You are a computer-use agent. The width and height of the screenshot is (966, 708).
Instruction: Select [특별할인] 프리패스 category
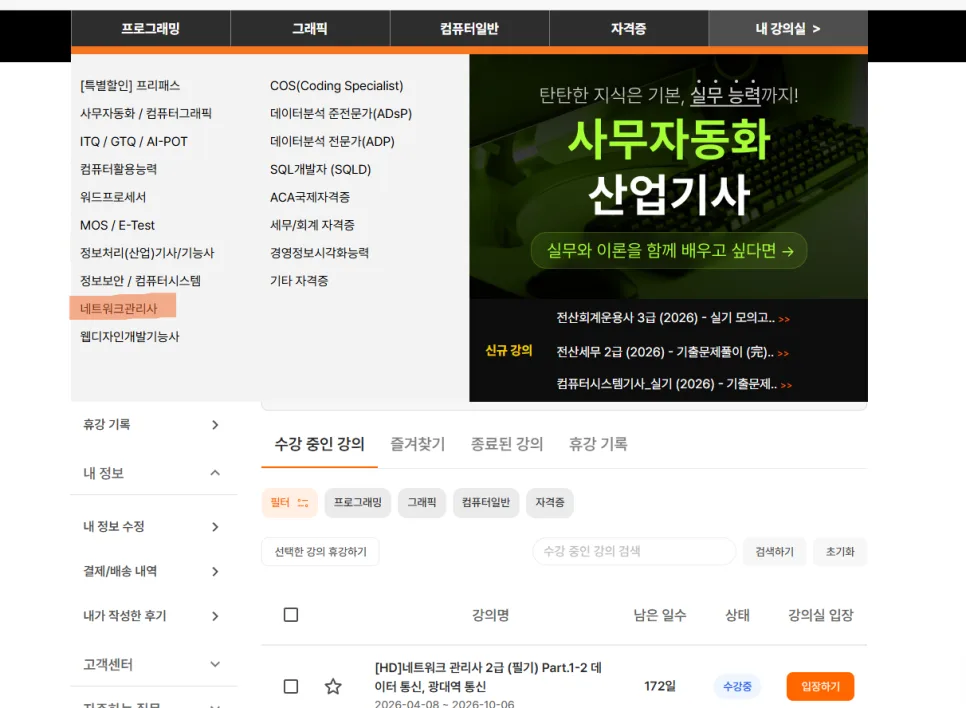pos(130,86)
